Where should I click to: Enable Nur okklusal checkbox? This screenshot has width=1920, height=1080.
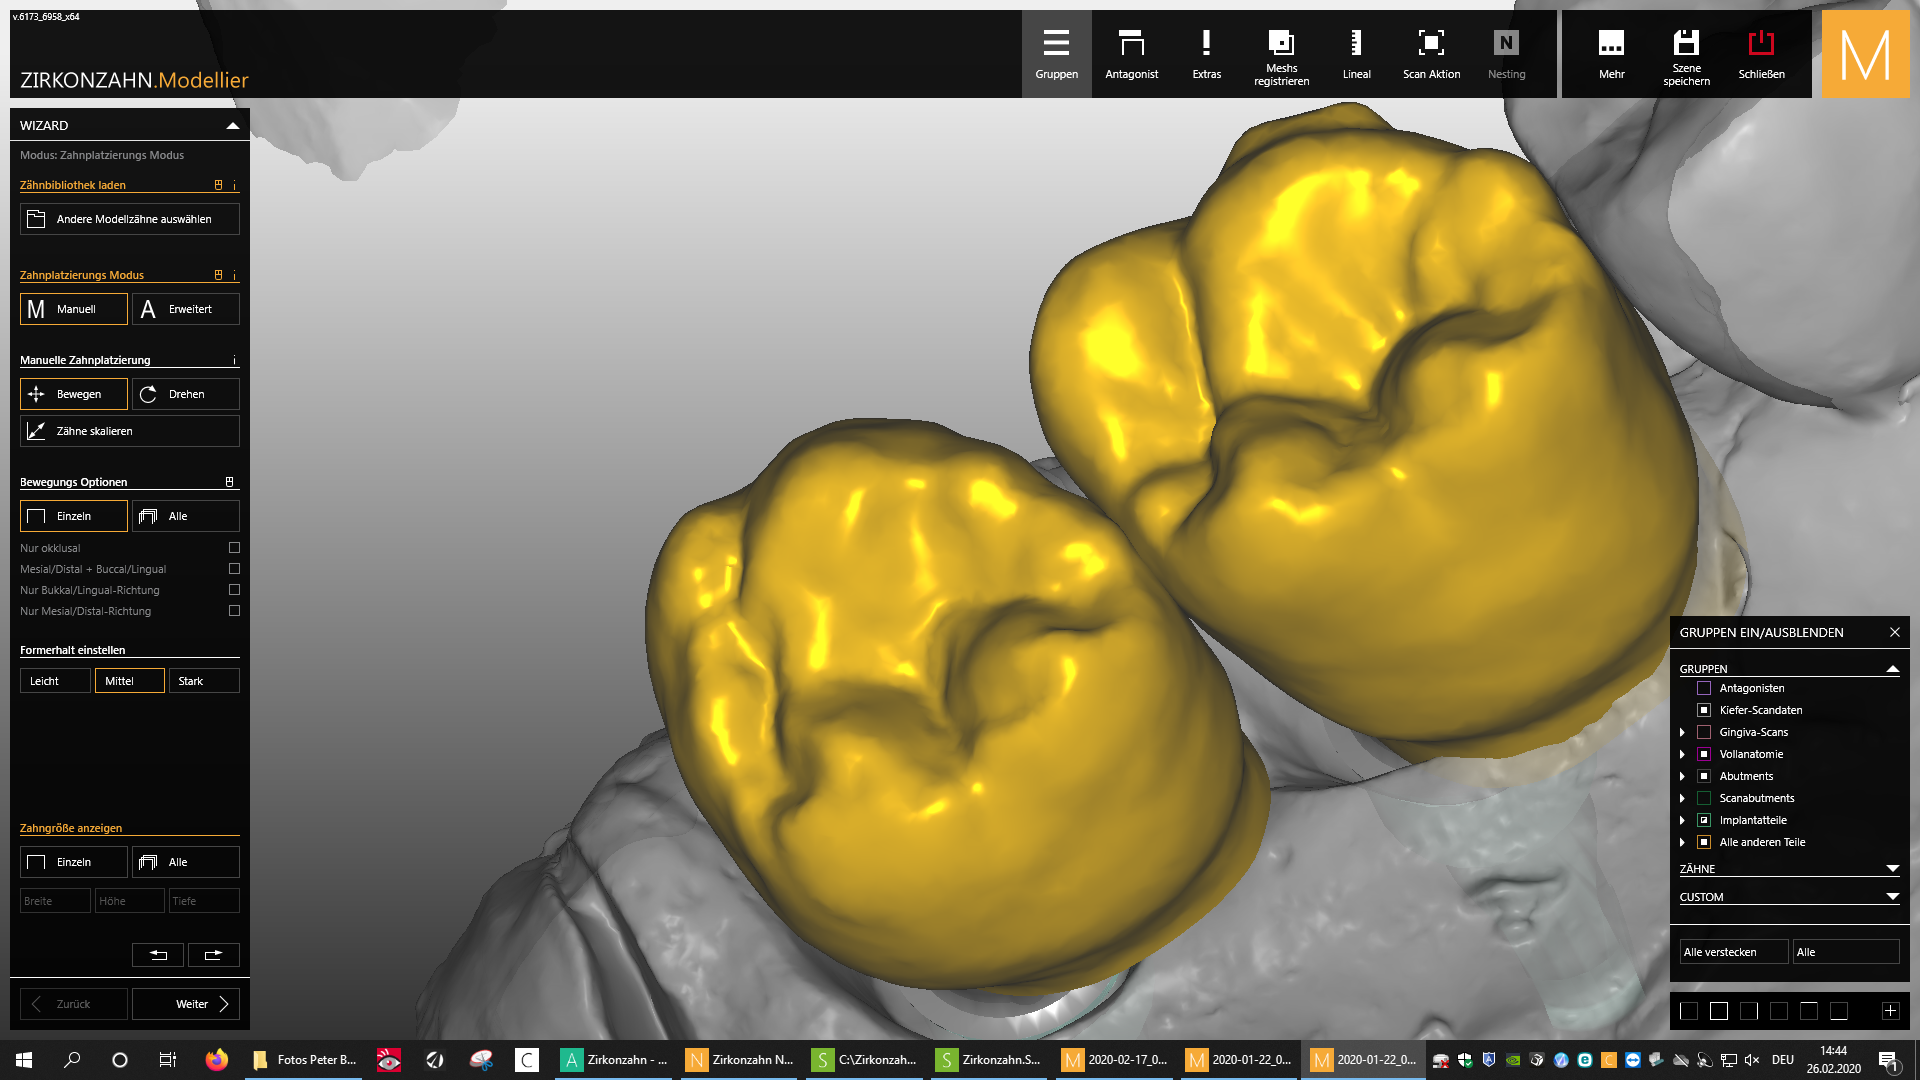(x=234, y=548)
